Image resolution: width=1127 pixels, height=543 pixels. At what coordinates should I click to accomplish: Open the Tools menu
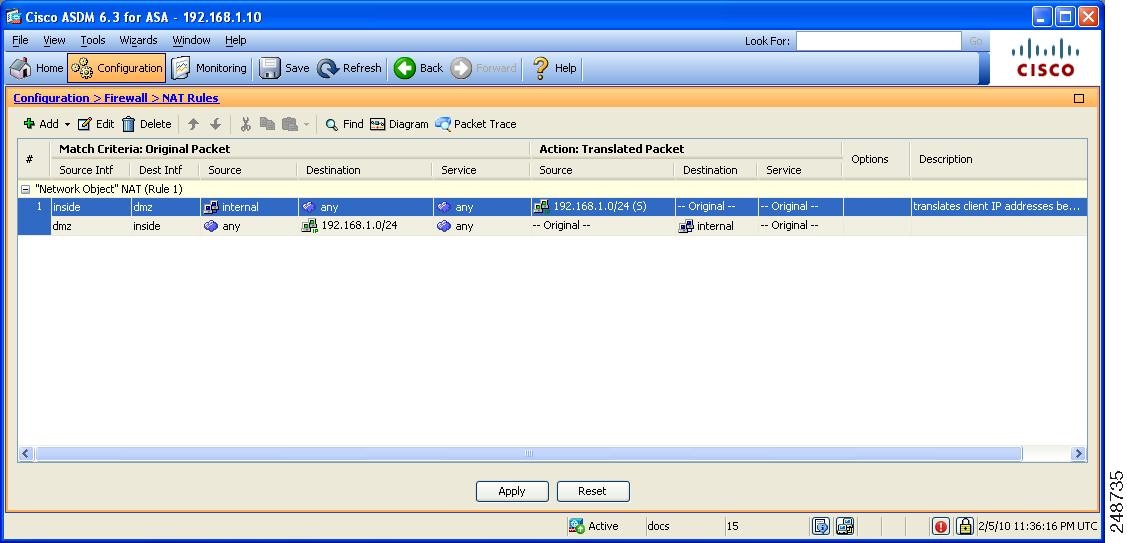click(93, 40)
